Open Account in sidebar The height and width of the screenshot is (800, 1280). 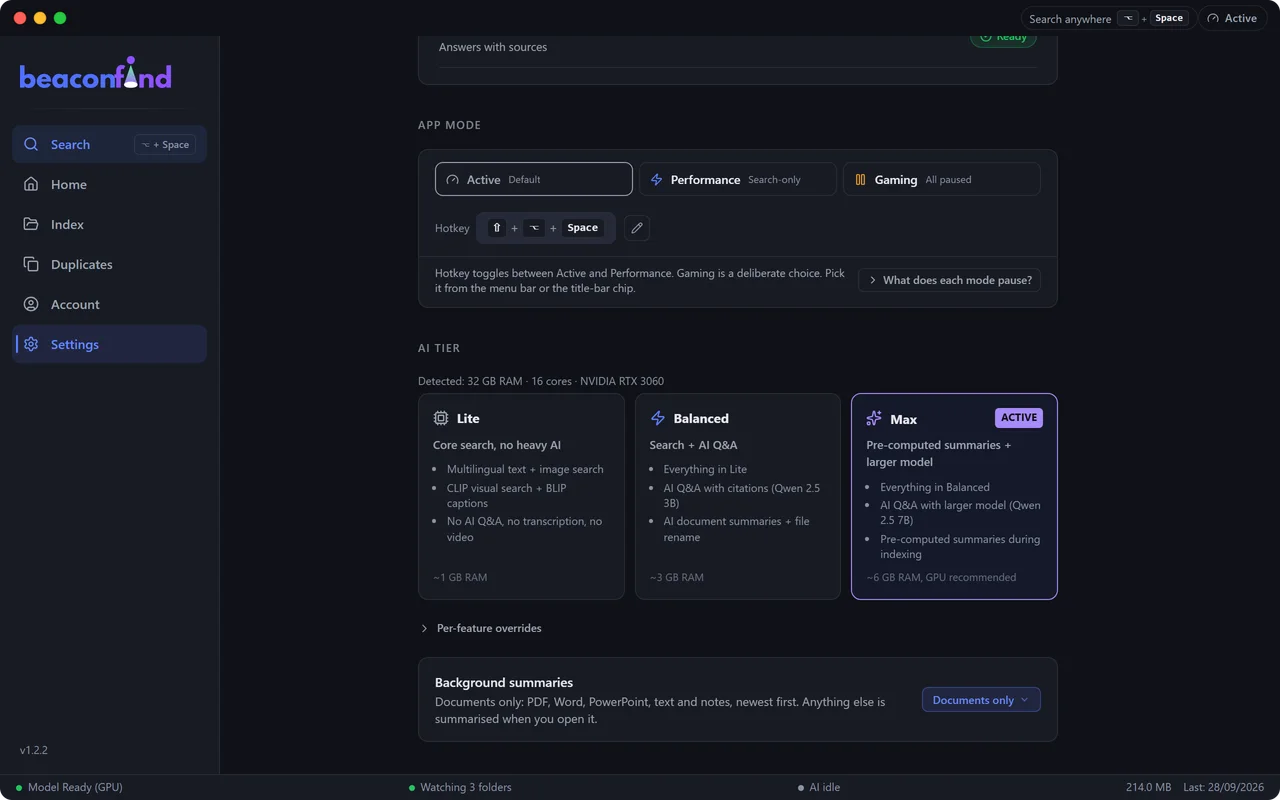click(109, 304)
